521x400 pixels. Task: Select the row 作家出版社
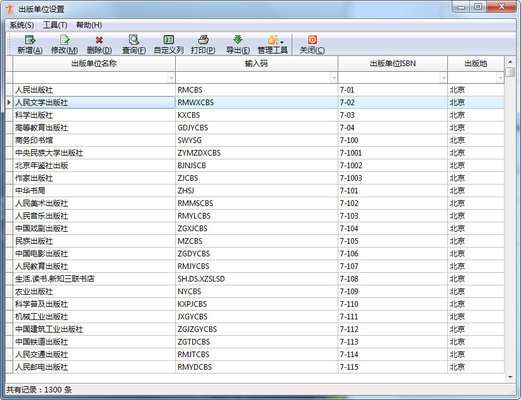click(x=258, y=178)
